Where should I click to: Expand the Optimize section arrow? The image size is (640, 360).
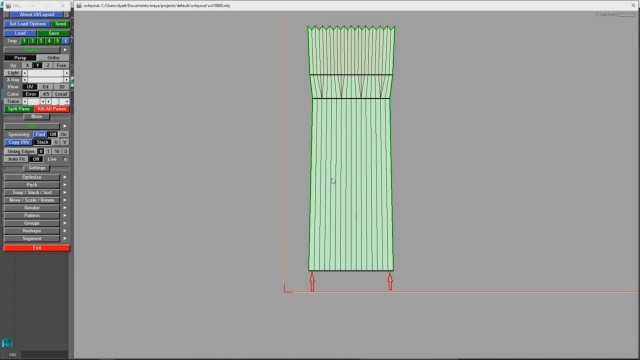pyautogui.click(x=65, y=177)
